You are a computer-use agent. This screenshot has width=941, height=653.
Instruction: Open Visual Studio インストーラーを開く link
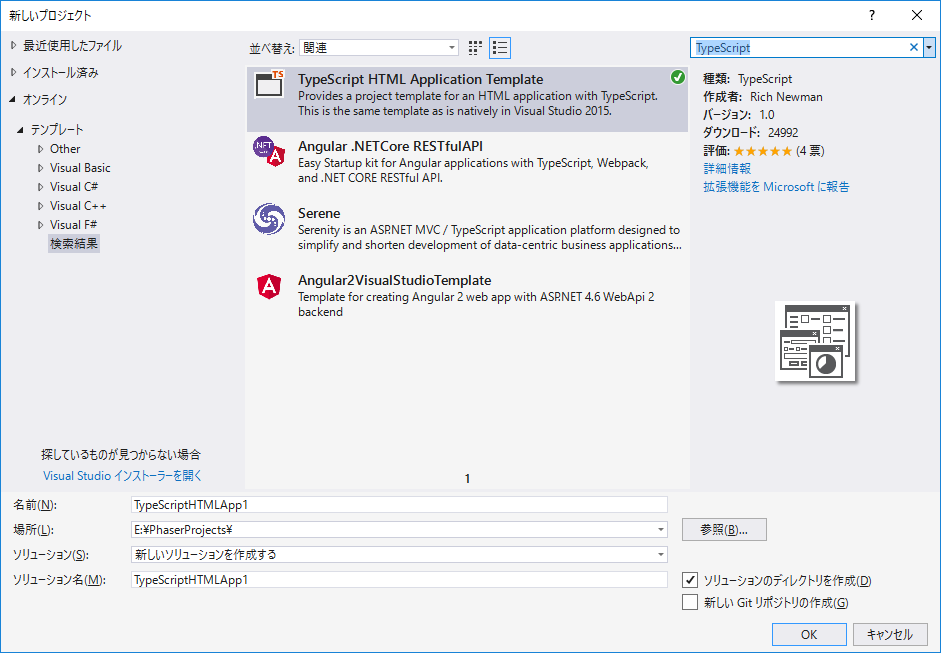point(122,476)
